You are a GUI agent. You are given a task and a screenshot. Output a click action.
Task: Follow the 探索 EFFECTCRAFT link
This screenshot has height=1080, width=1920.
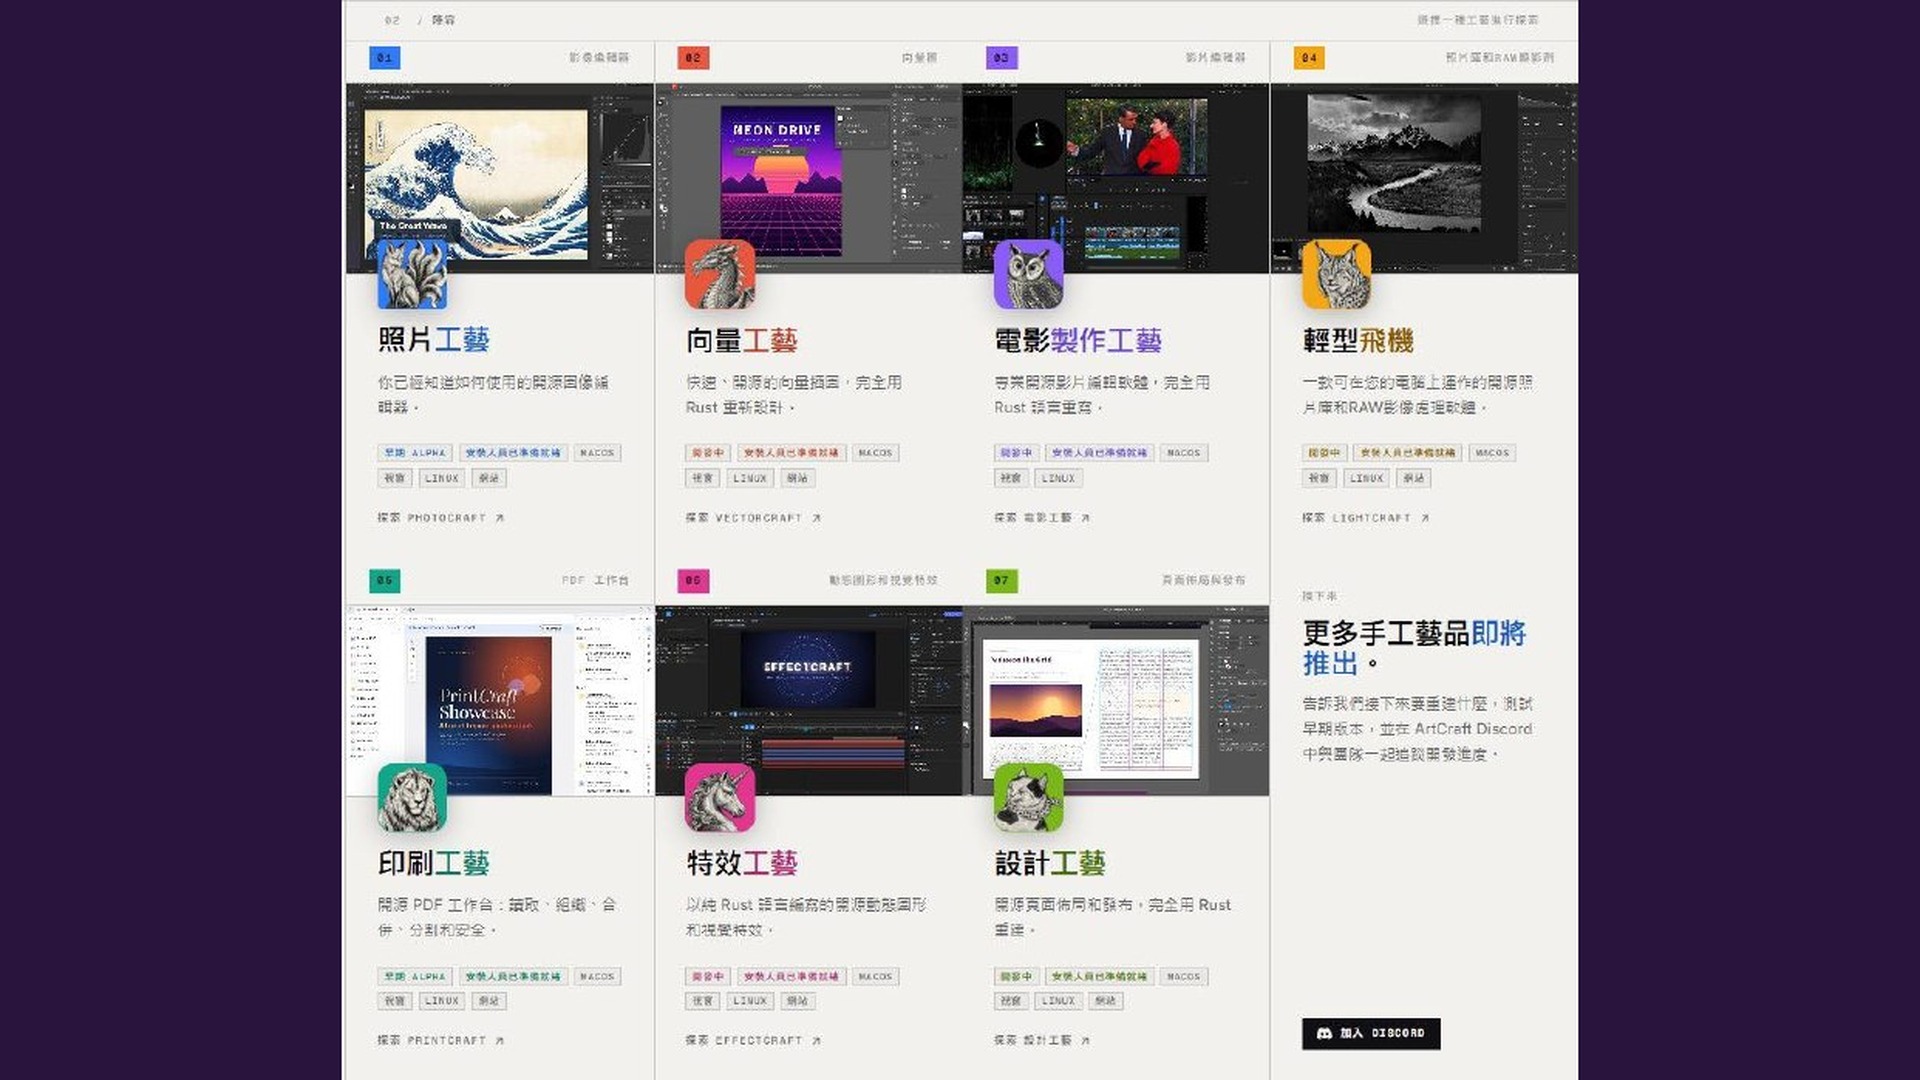click(753, 1041)
